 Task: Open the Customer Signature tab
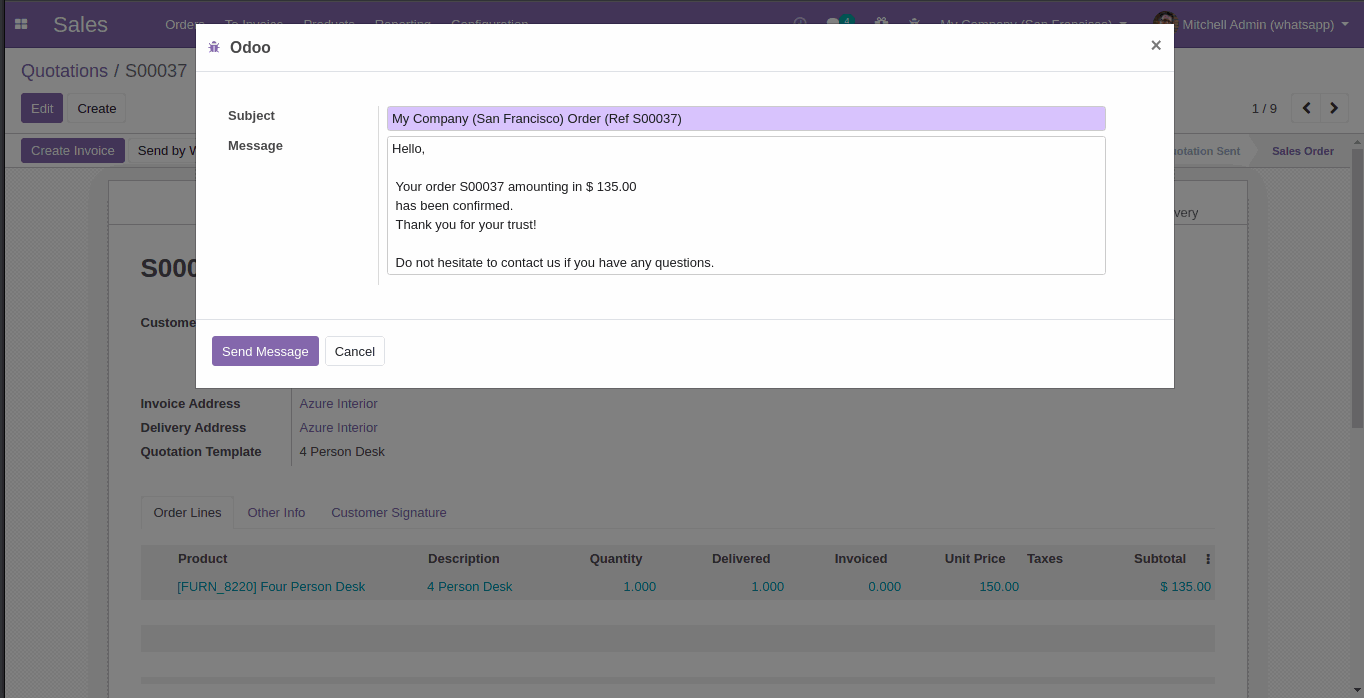tap(388, 513)
